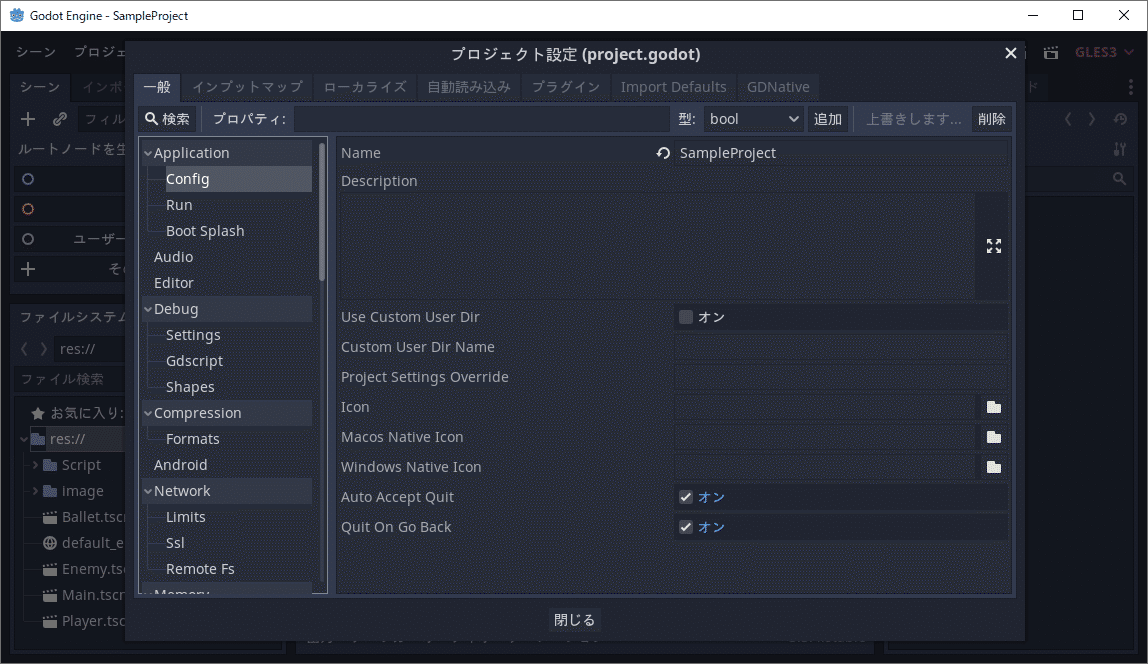Switch to the プラグイン tab
The width and height of the screenshot is (1148, 664).
pos(566,86)
